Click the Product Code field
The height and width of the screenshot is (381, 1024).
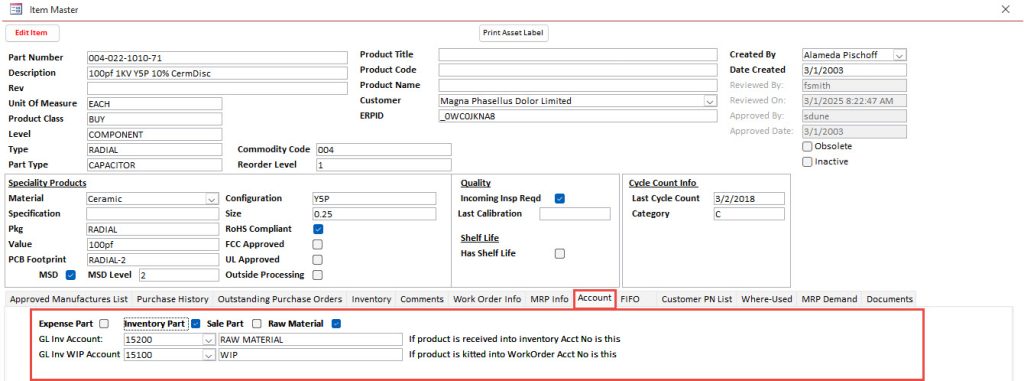(578, 70)
